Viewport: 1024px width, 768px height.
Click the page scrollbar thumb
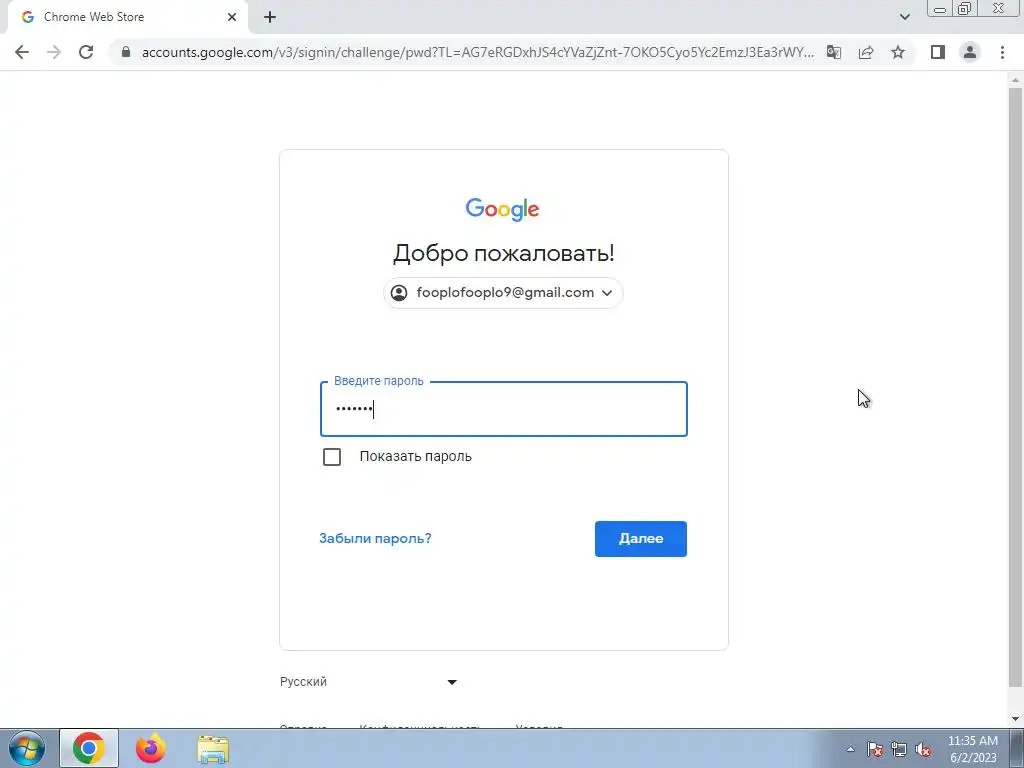tap(1015, 385)
